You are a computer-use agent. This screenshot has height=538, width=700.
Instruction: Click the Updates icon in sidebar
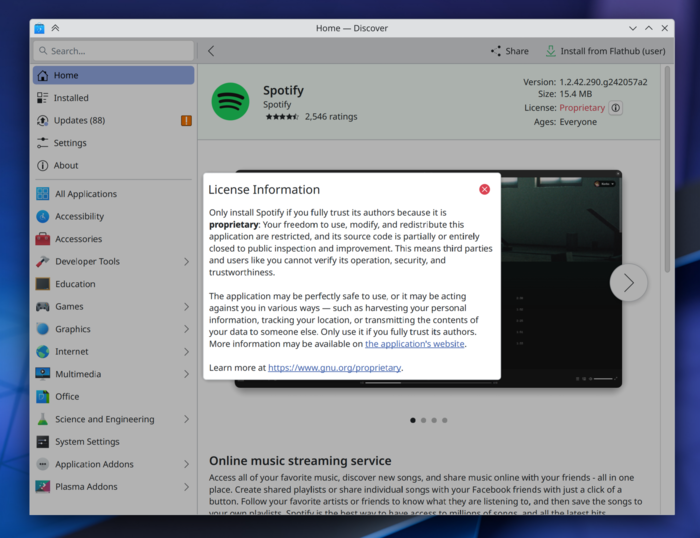[43, 121]
